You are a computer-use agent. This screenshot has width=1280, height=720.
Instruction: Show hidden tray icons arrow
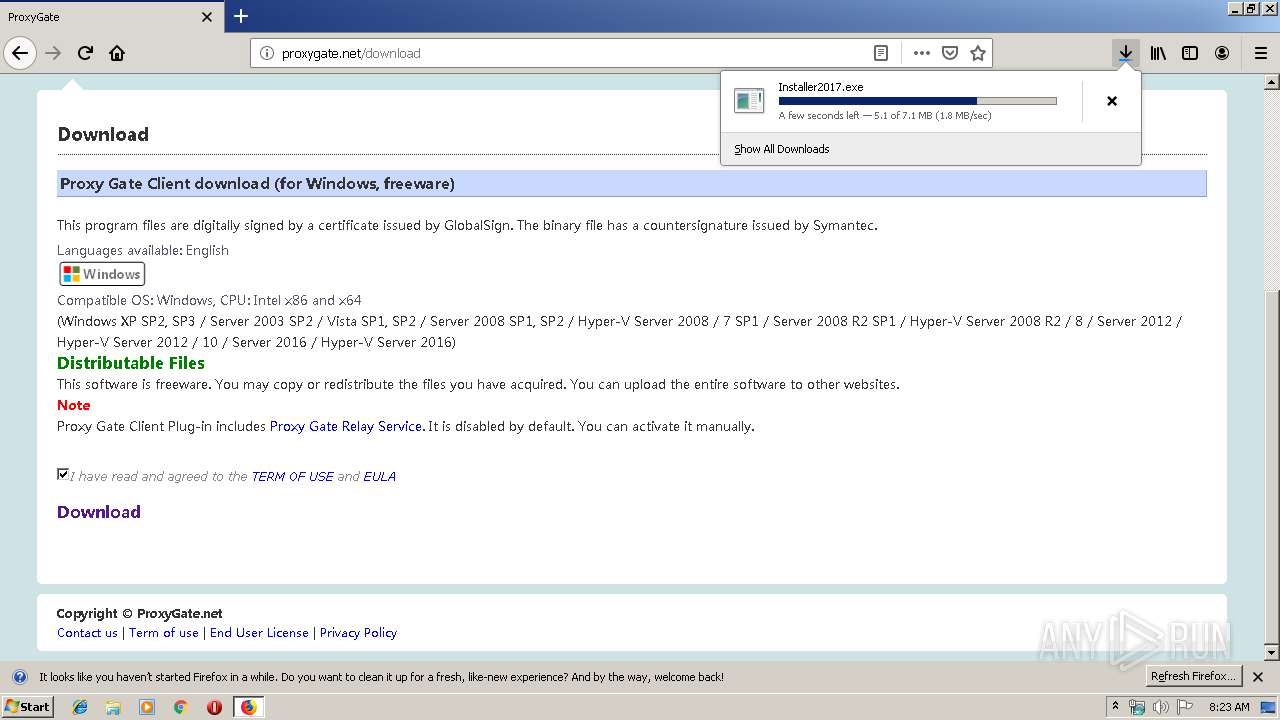pyautogui.click(x=1116, y=707)
